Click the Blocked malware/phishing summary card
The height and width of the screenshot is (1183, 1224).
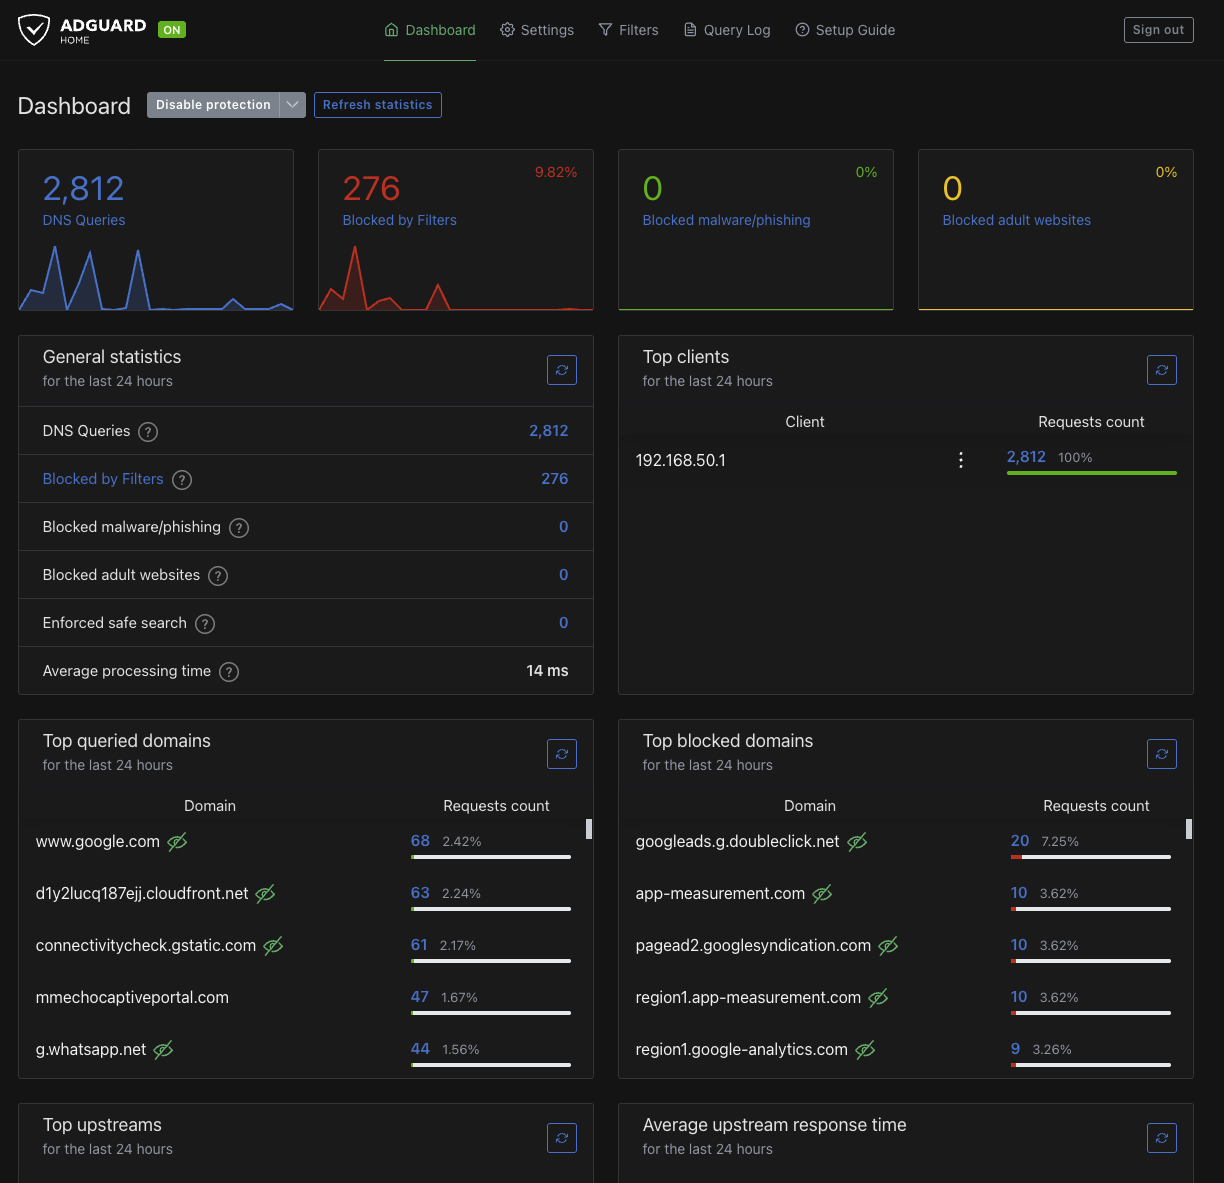tap(756, 230)
